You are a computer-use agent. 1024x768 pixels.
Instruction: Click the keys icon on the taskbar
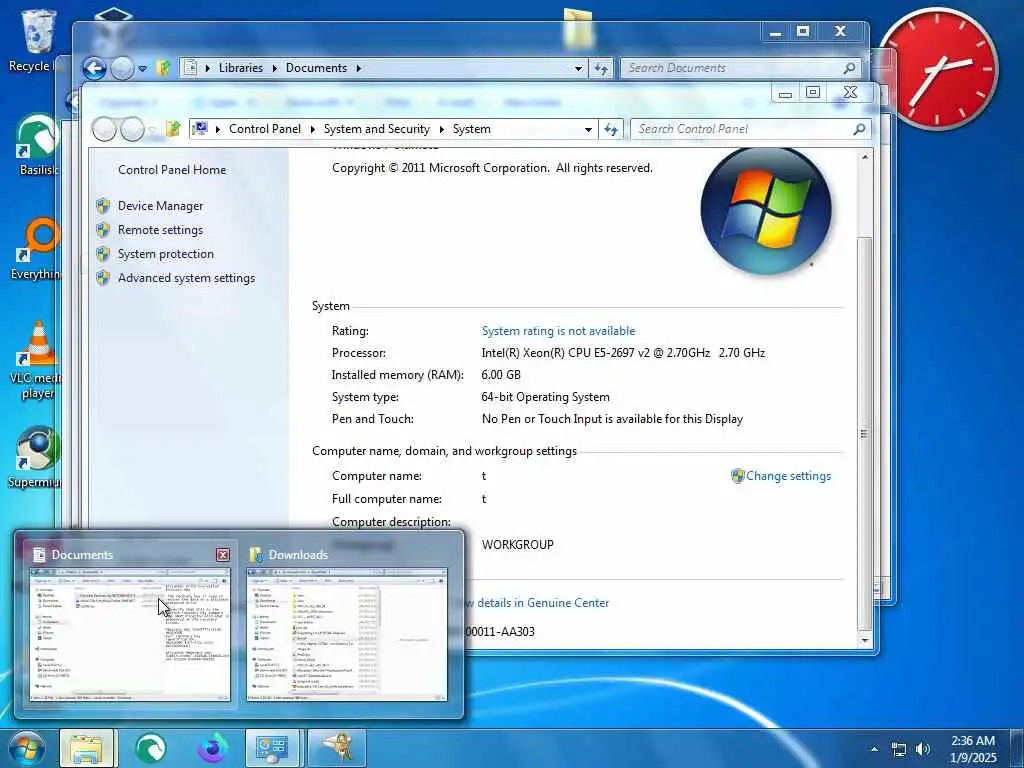[337, 748]
